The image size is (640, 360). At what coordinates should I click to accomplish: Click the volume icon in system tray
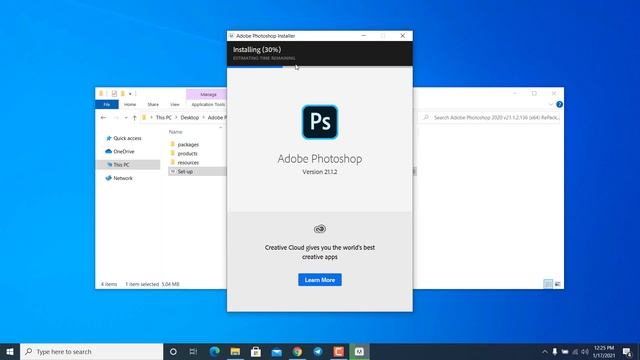click(585, 352)
